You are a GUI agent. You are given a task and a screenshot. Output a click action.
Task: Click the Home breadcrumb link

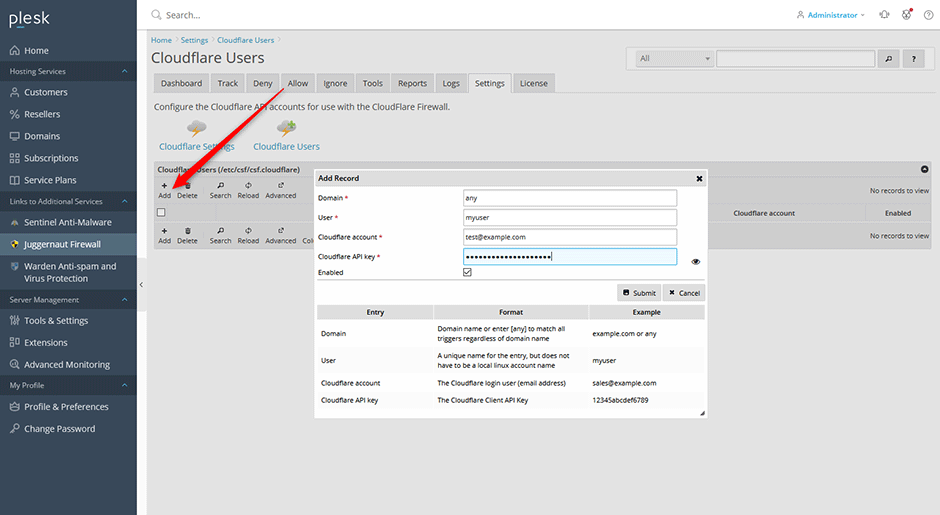pyautogui.click(x=161, y=40)
